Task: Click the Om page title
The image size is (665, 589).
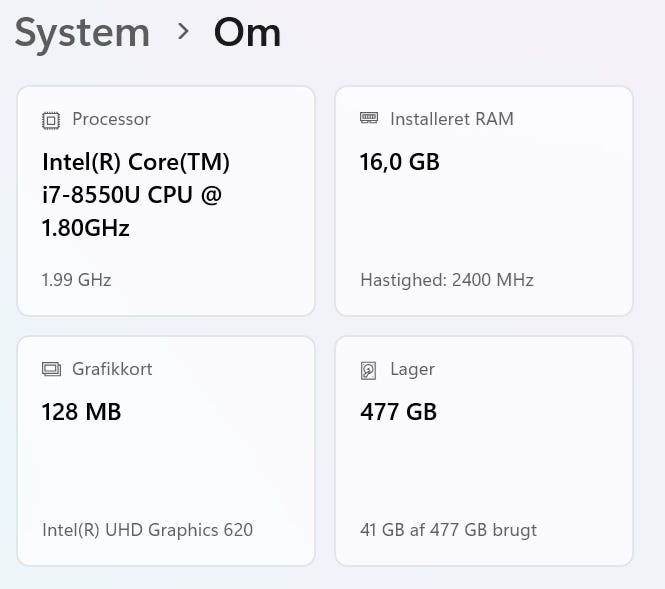Action: pos(247,33)
